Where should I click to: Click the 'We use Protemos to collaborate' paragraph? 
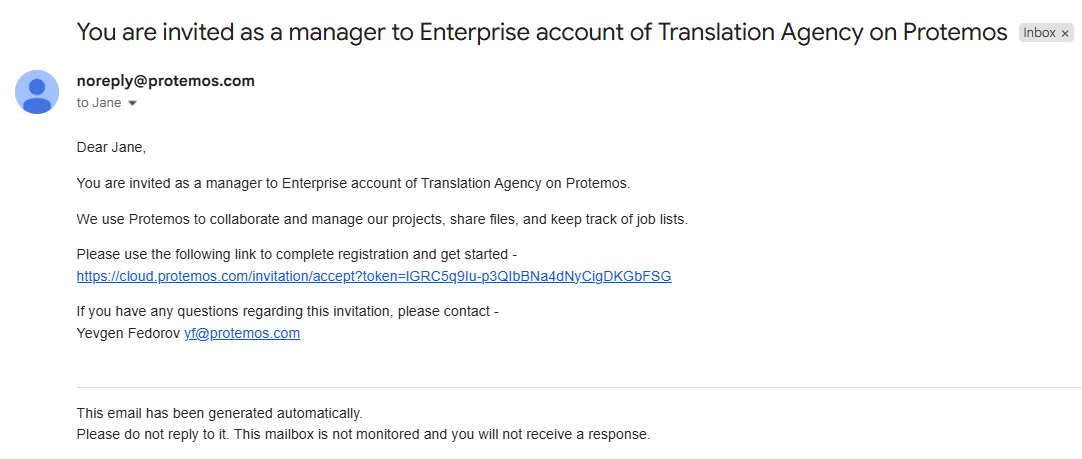382,219
